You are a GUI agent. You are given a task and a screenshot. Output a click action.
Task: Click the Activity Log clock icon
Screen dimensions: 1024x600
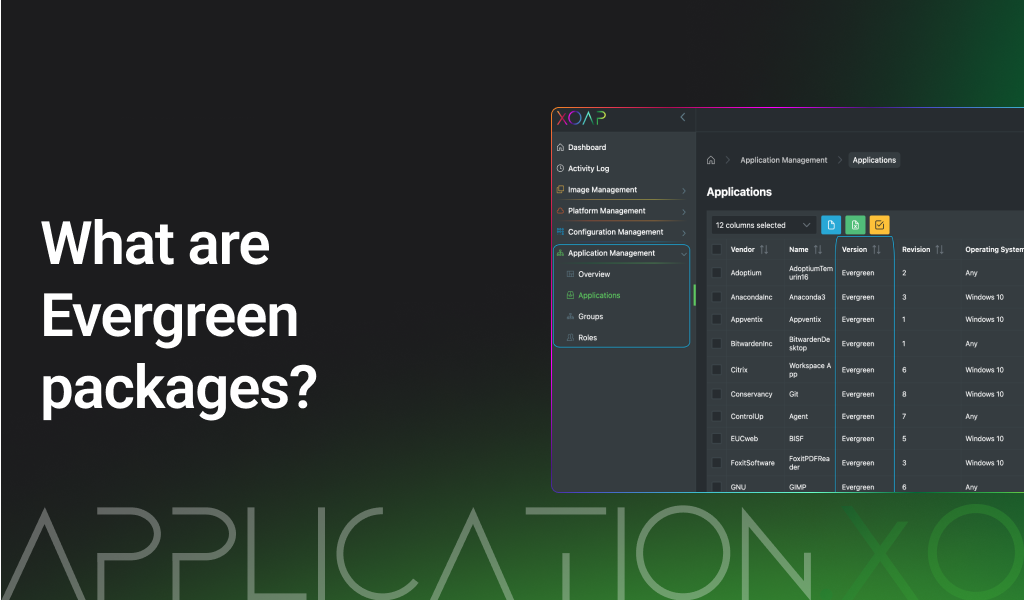(x=562, y=168)
